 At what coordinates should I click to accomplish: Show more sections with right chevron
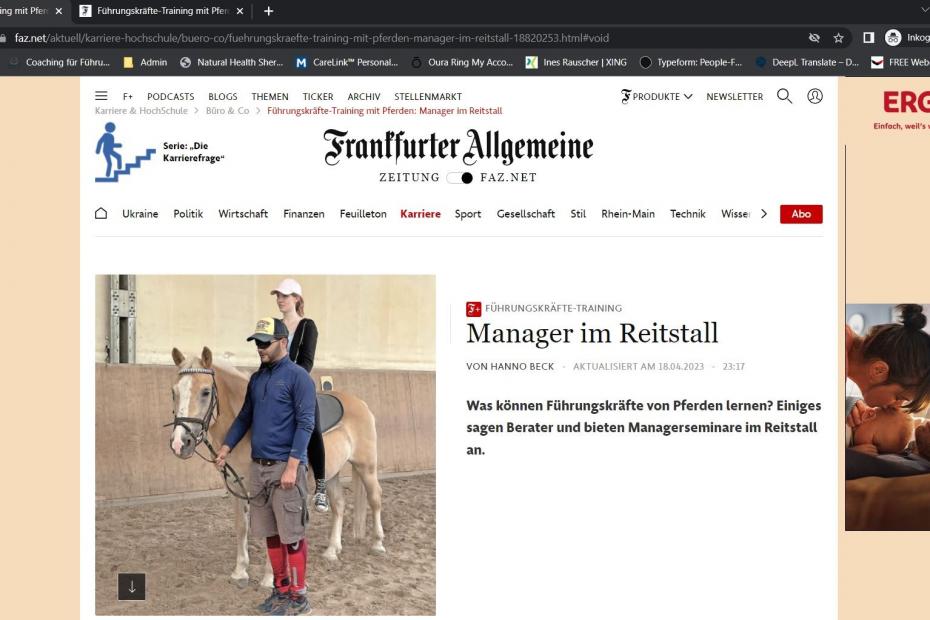point(764,214)
